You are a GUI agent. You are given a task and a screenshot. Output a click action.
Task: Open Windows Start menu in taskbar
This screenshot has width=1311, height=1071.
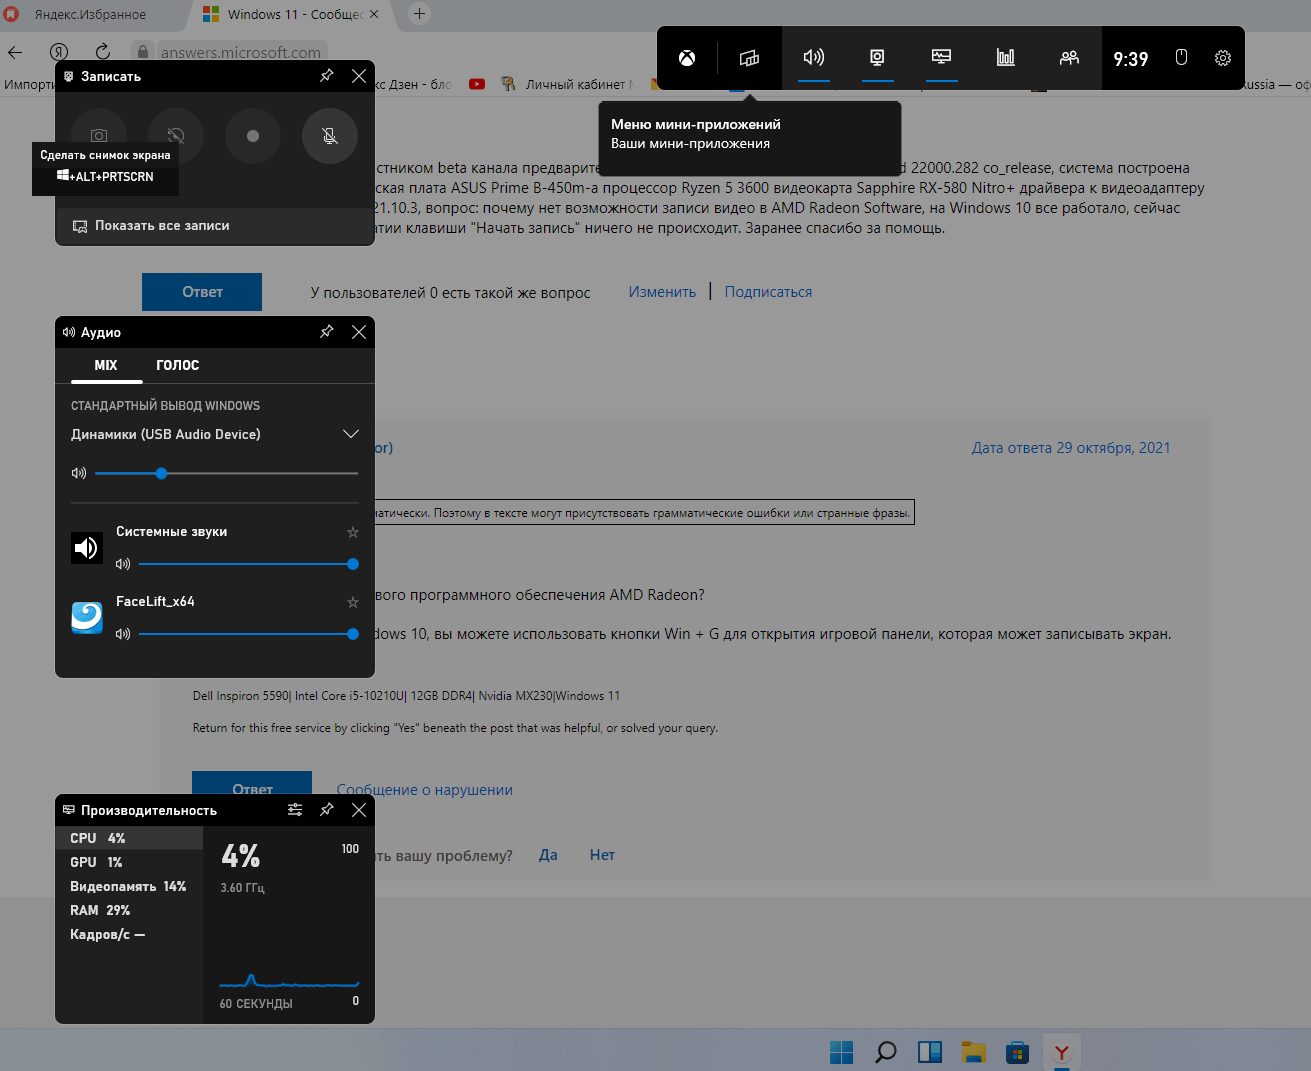click(x=842, y=1052)
